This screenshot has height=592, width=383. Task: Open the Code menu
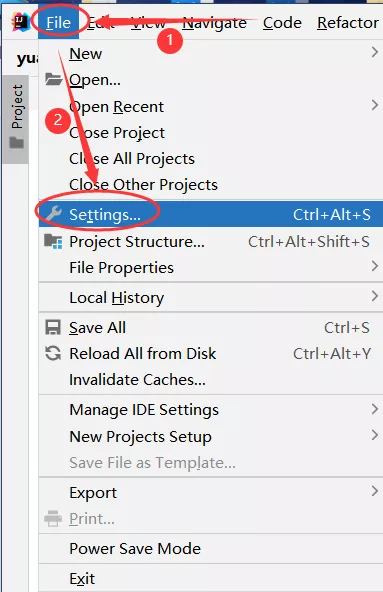click(282, 23)
